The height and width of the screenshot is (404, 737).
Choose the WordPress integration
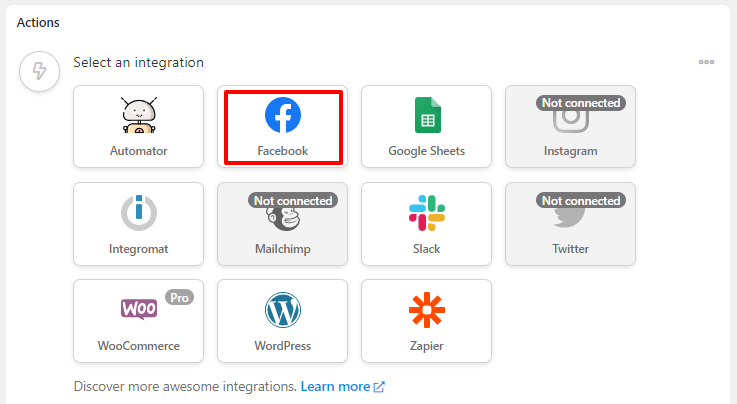(282, 321)
